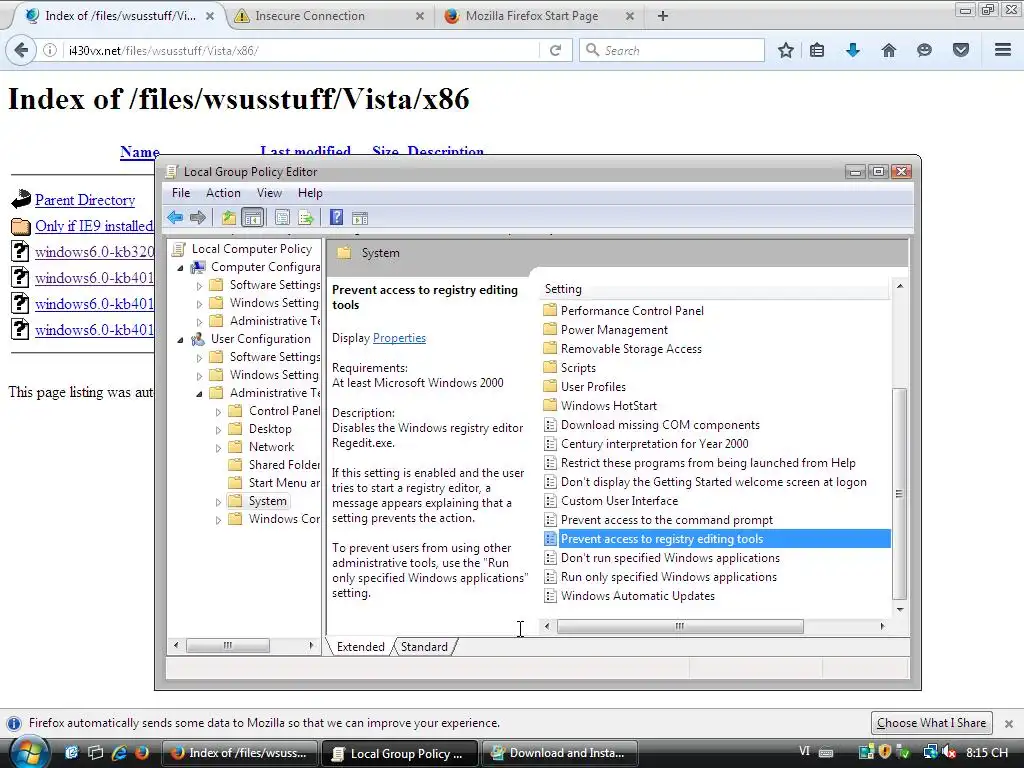Click the Export List toolbar icon
Image resolution: width=1024 pixels, height=768 pixels.
306,217
